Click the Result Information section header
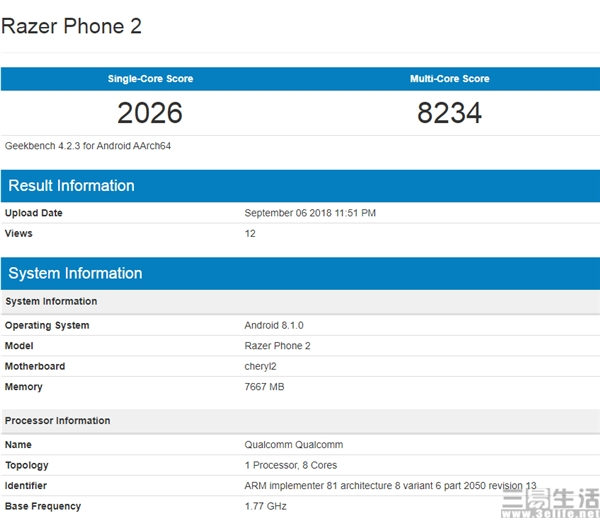Viewport: 600px width, 520px height. click(x=71, y=186)
